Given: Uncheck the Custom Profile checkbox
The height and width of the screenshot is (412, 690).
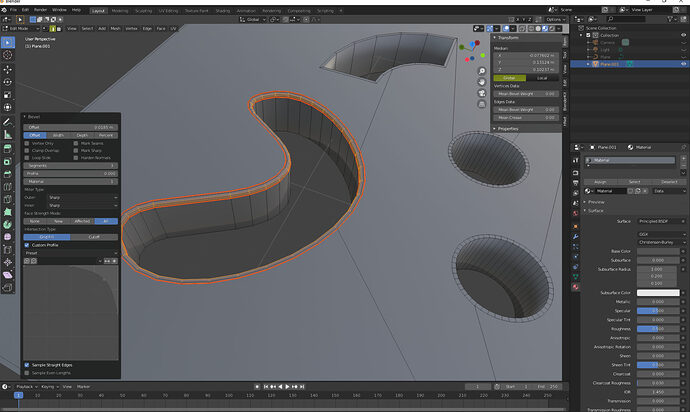Looking at the screenshot, I should coord(27,245).
